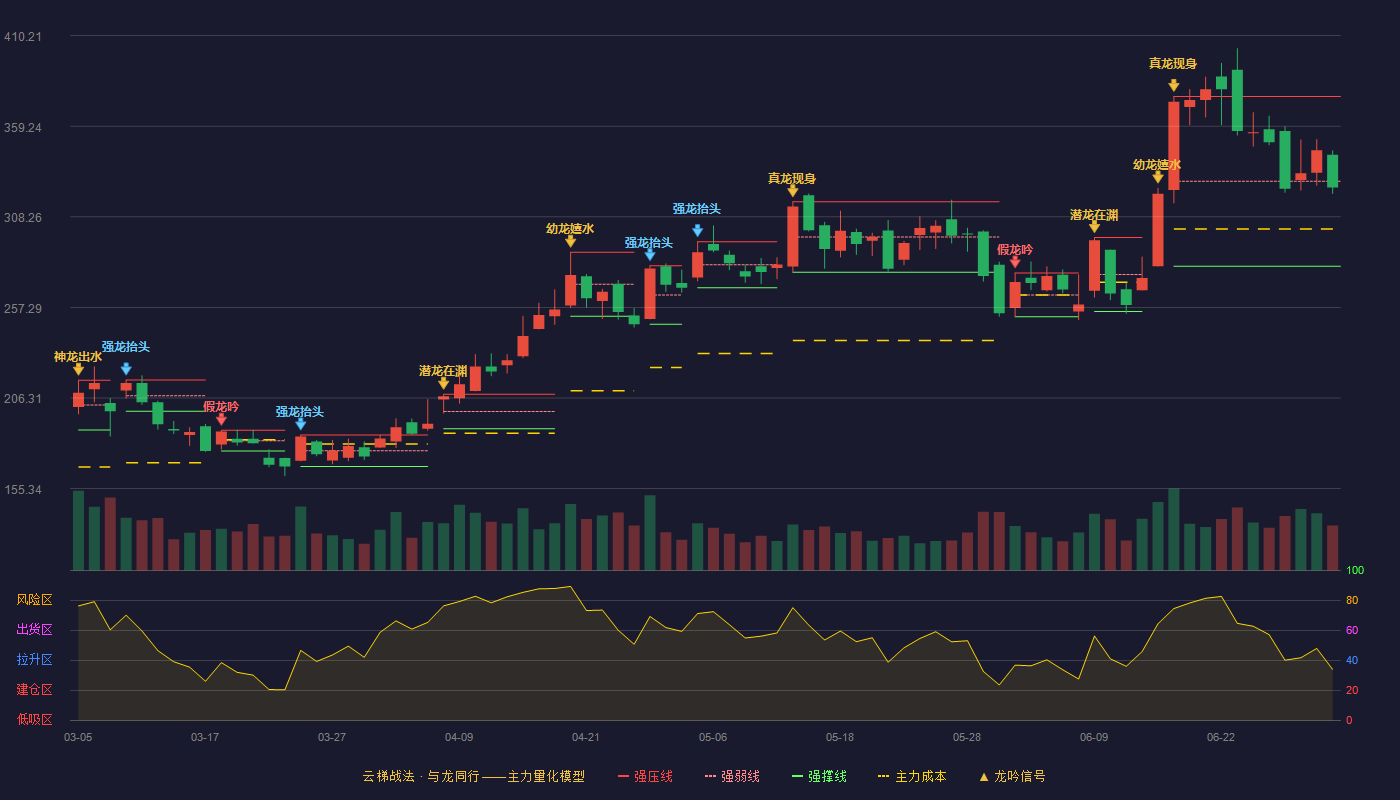This screenshot has width=1400, height=800.
Task: Click the red 假龙吟 arrow marker after 05-28
Action: [x=1015, y=262]
